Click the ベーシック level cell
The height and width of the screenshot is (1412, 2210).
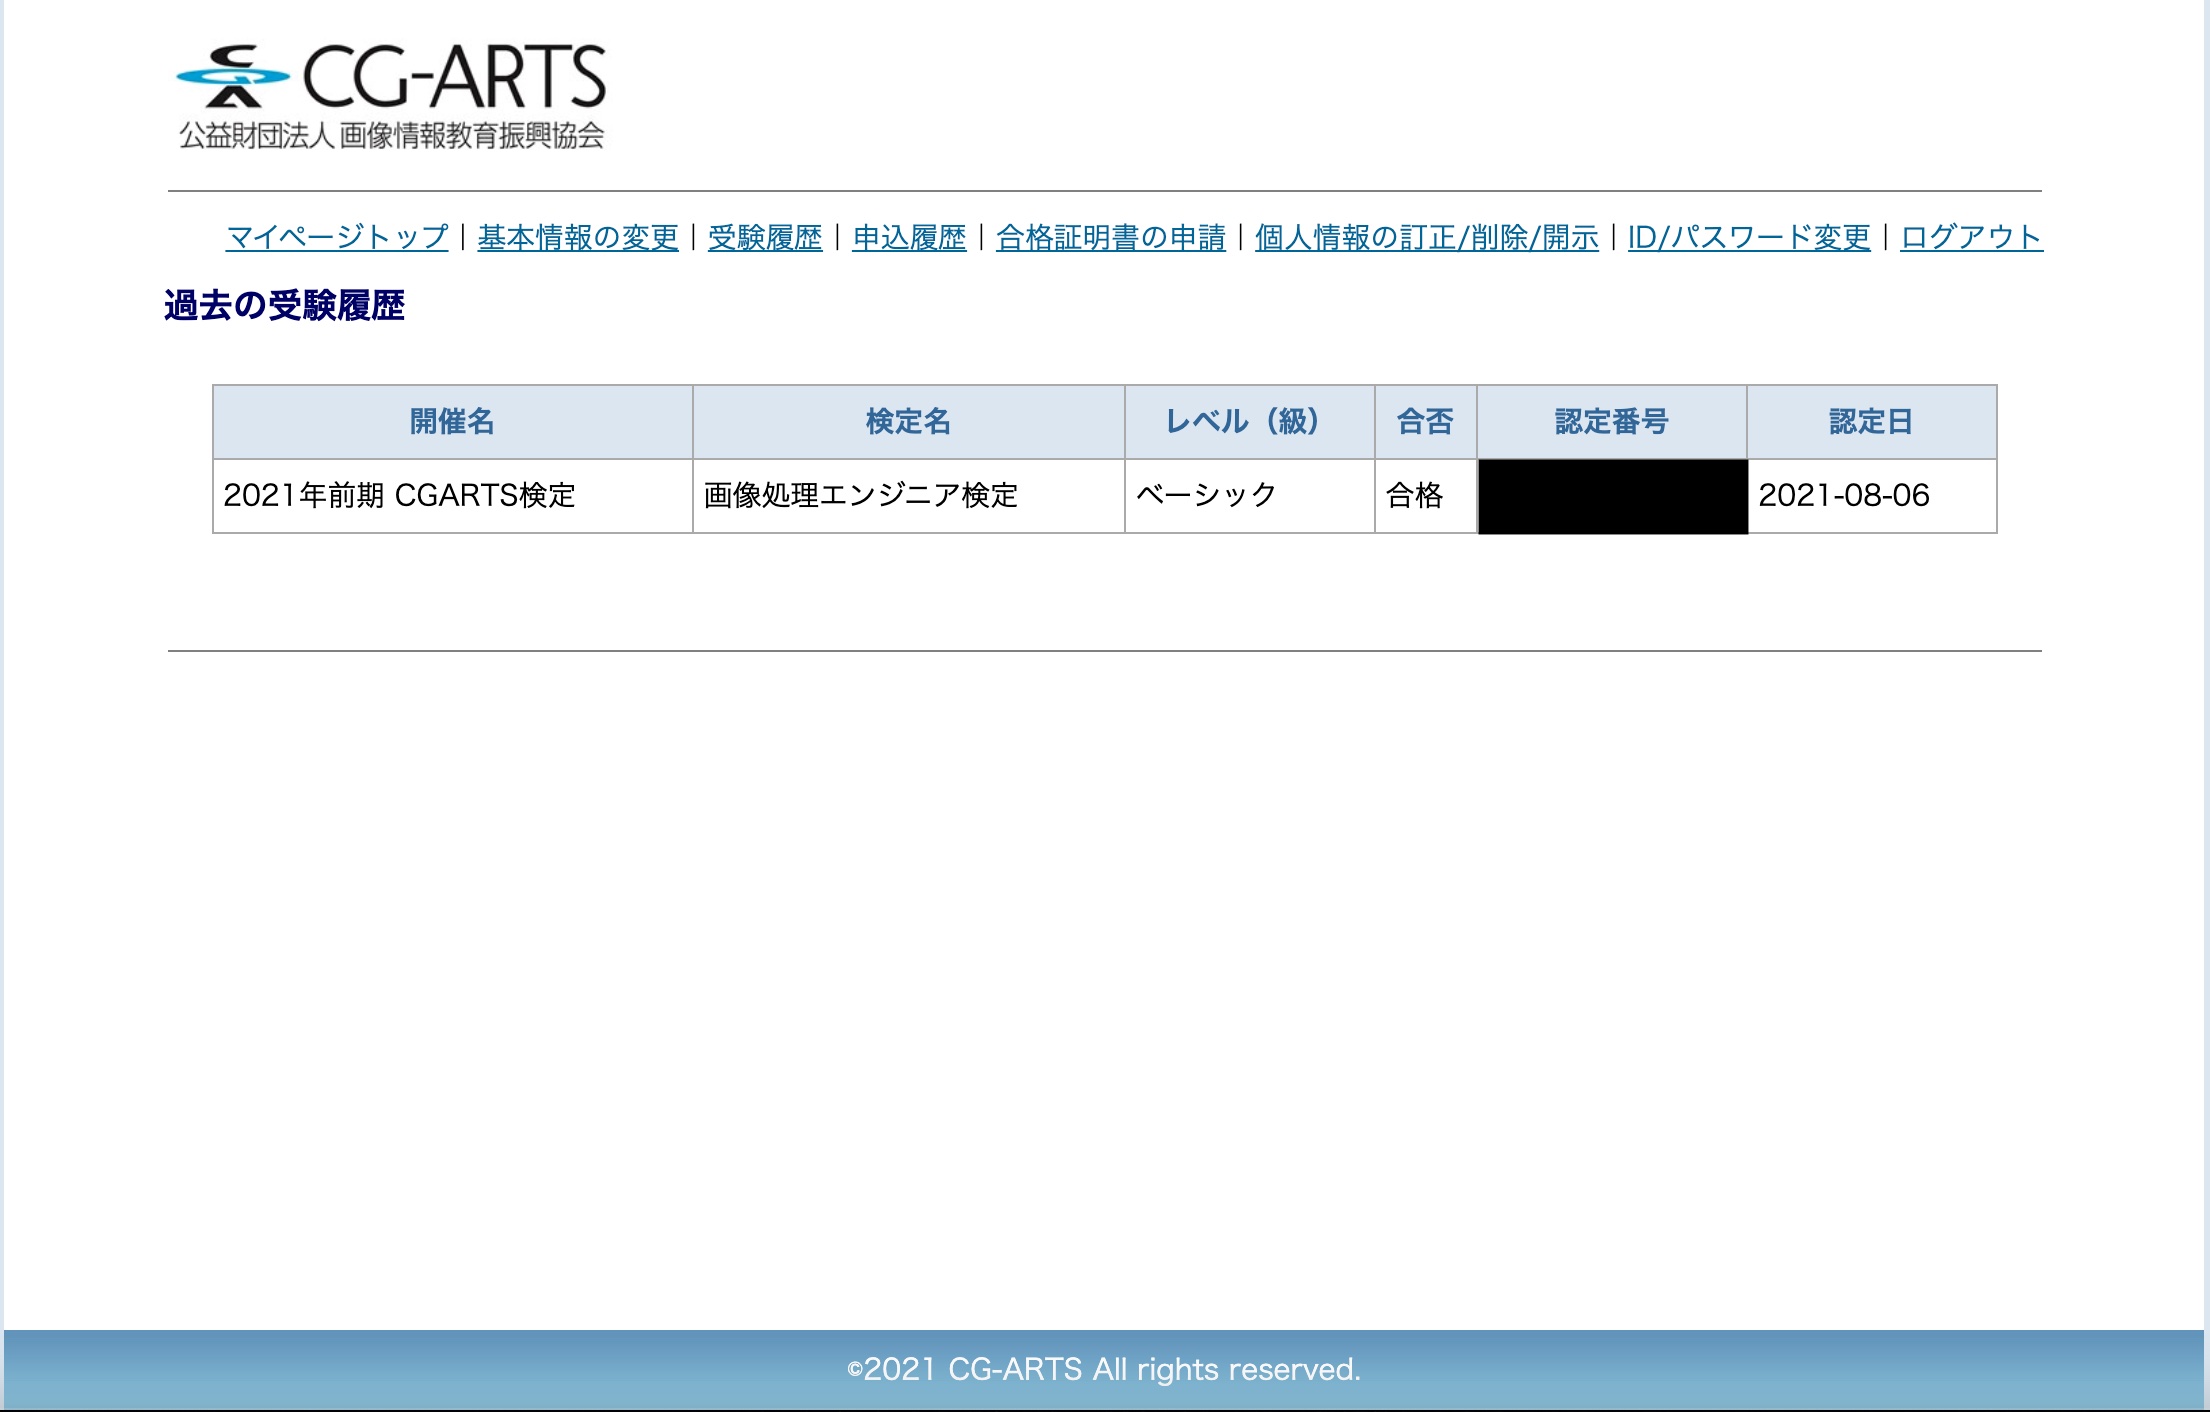pyautogui.click(x=1207, y=496)
